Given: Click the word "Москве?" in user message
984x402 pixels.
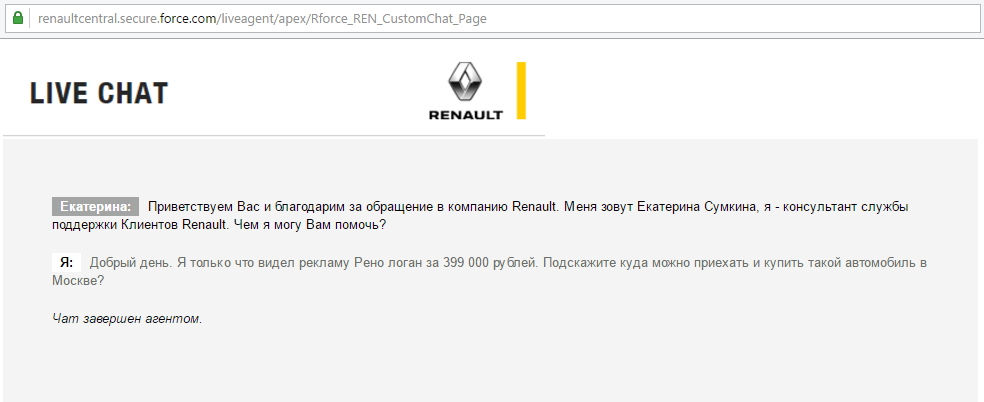Looking at the screenshot, I should 77,281.
